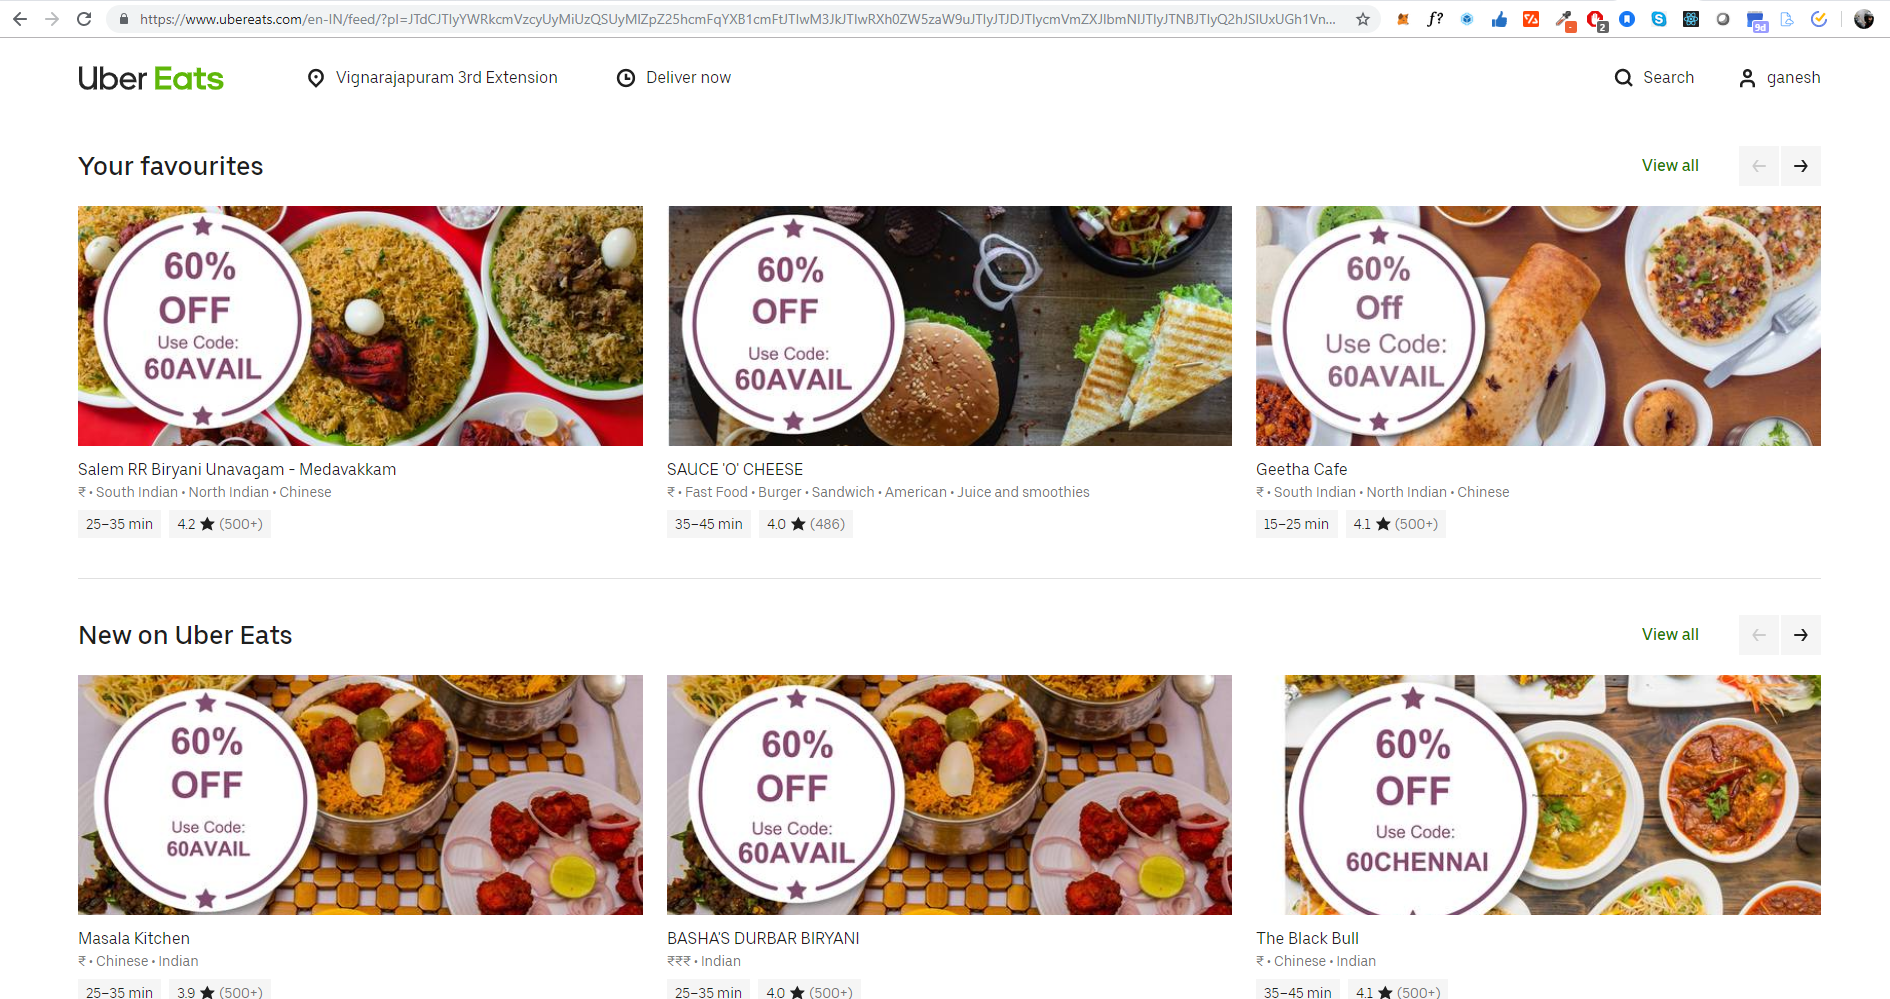The image size is (1890, 999).
Task: Open the MetaMask fox extension
Action: click(x=1403, y=19)
